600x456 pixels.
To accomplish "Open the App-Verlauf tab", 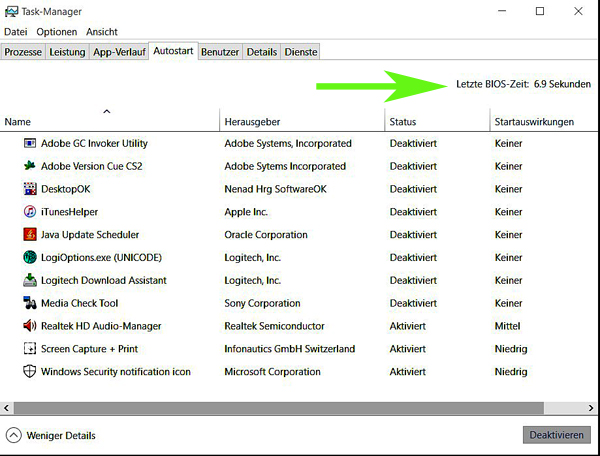I will (119, 52).
